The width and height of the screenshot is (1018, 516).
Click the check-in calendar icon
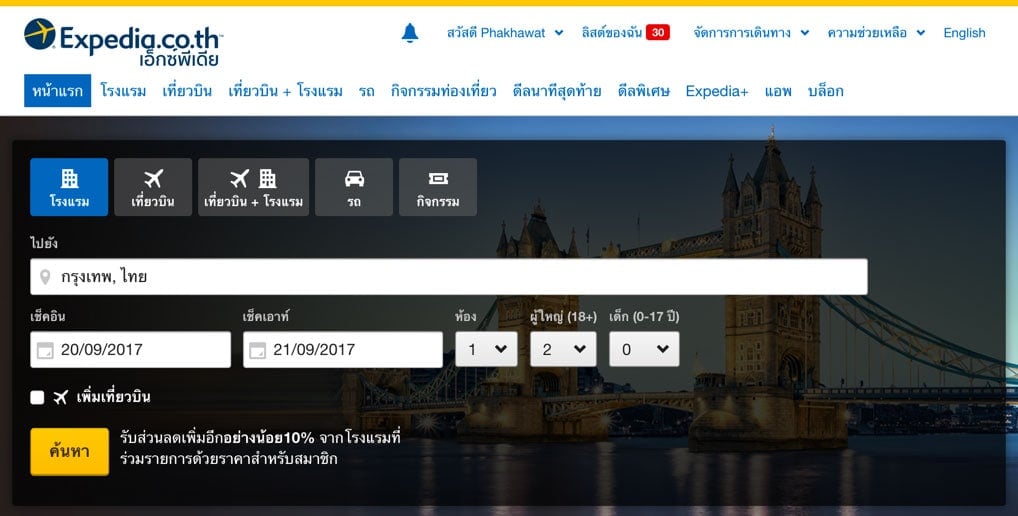click(x=45, y=350)
